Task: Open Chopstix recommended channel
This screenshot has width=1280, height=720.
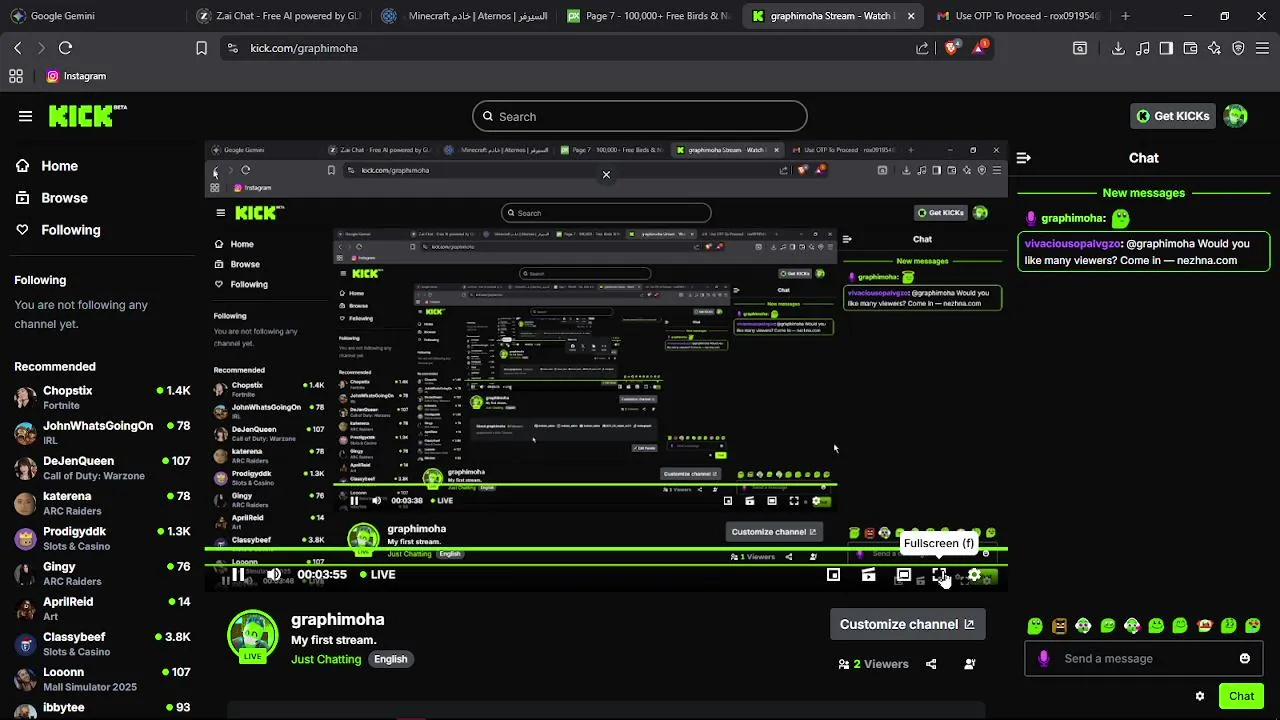Action: coord(100,397)
